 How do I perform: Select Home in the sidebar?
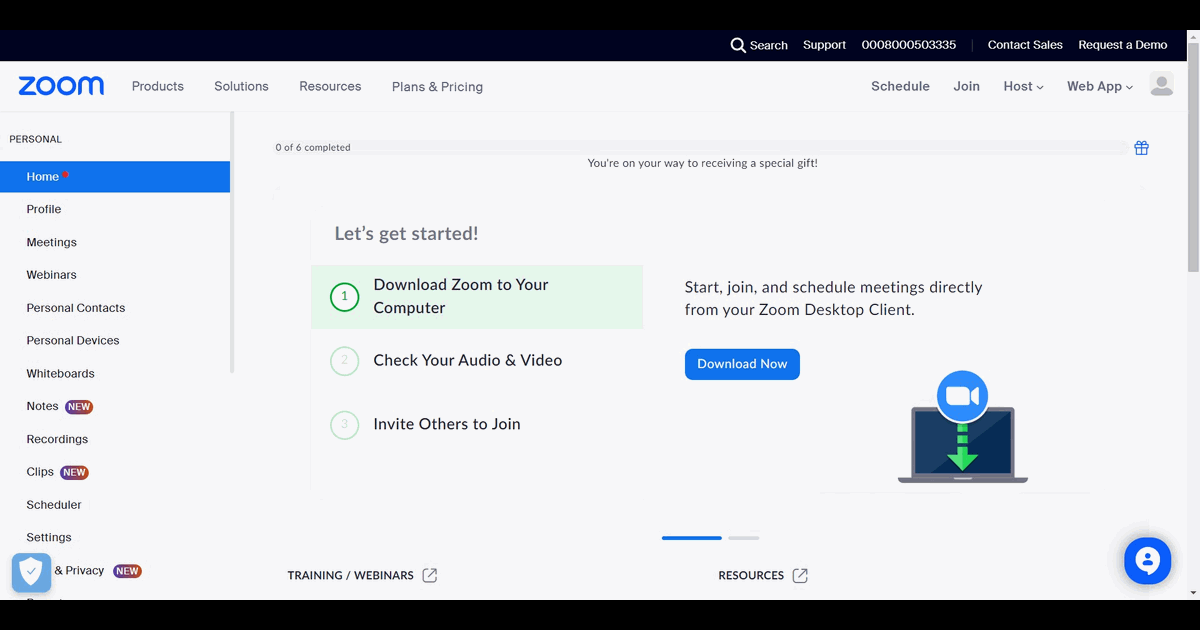coord(115,177)
